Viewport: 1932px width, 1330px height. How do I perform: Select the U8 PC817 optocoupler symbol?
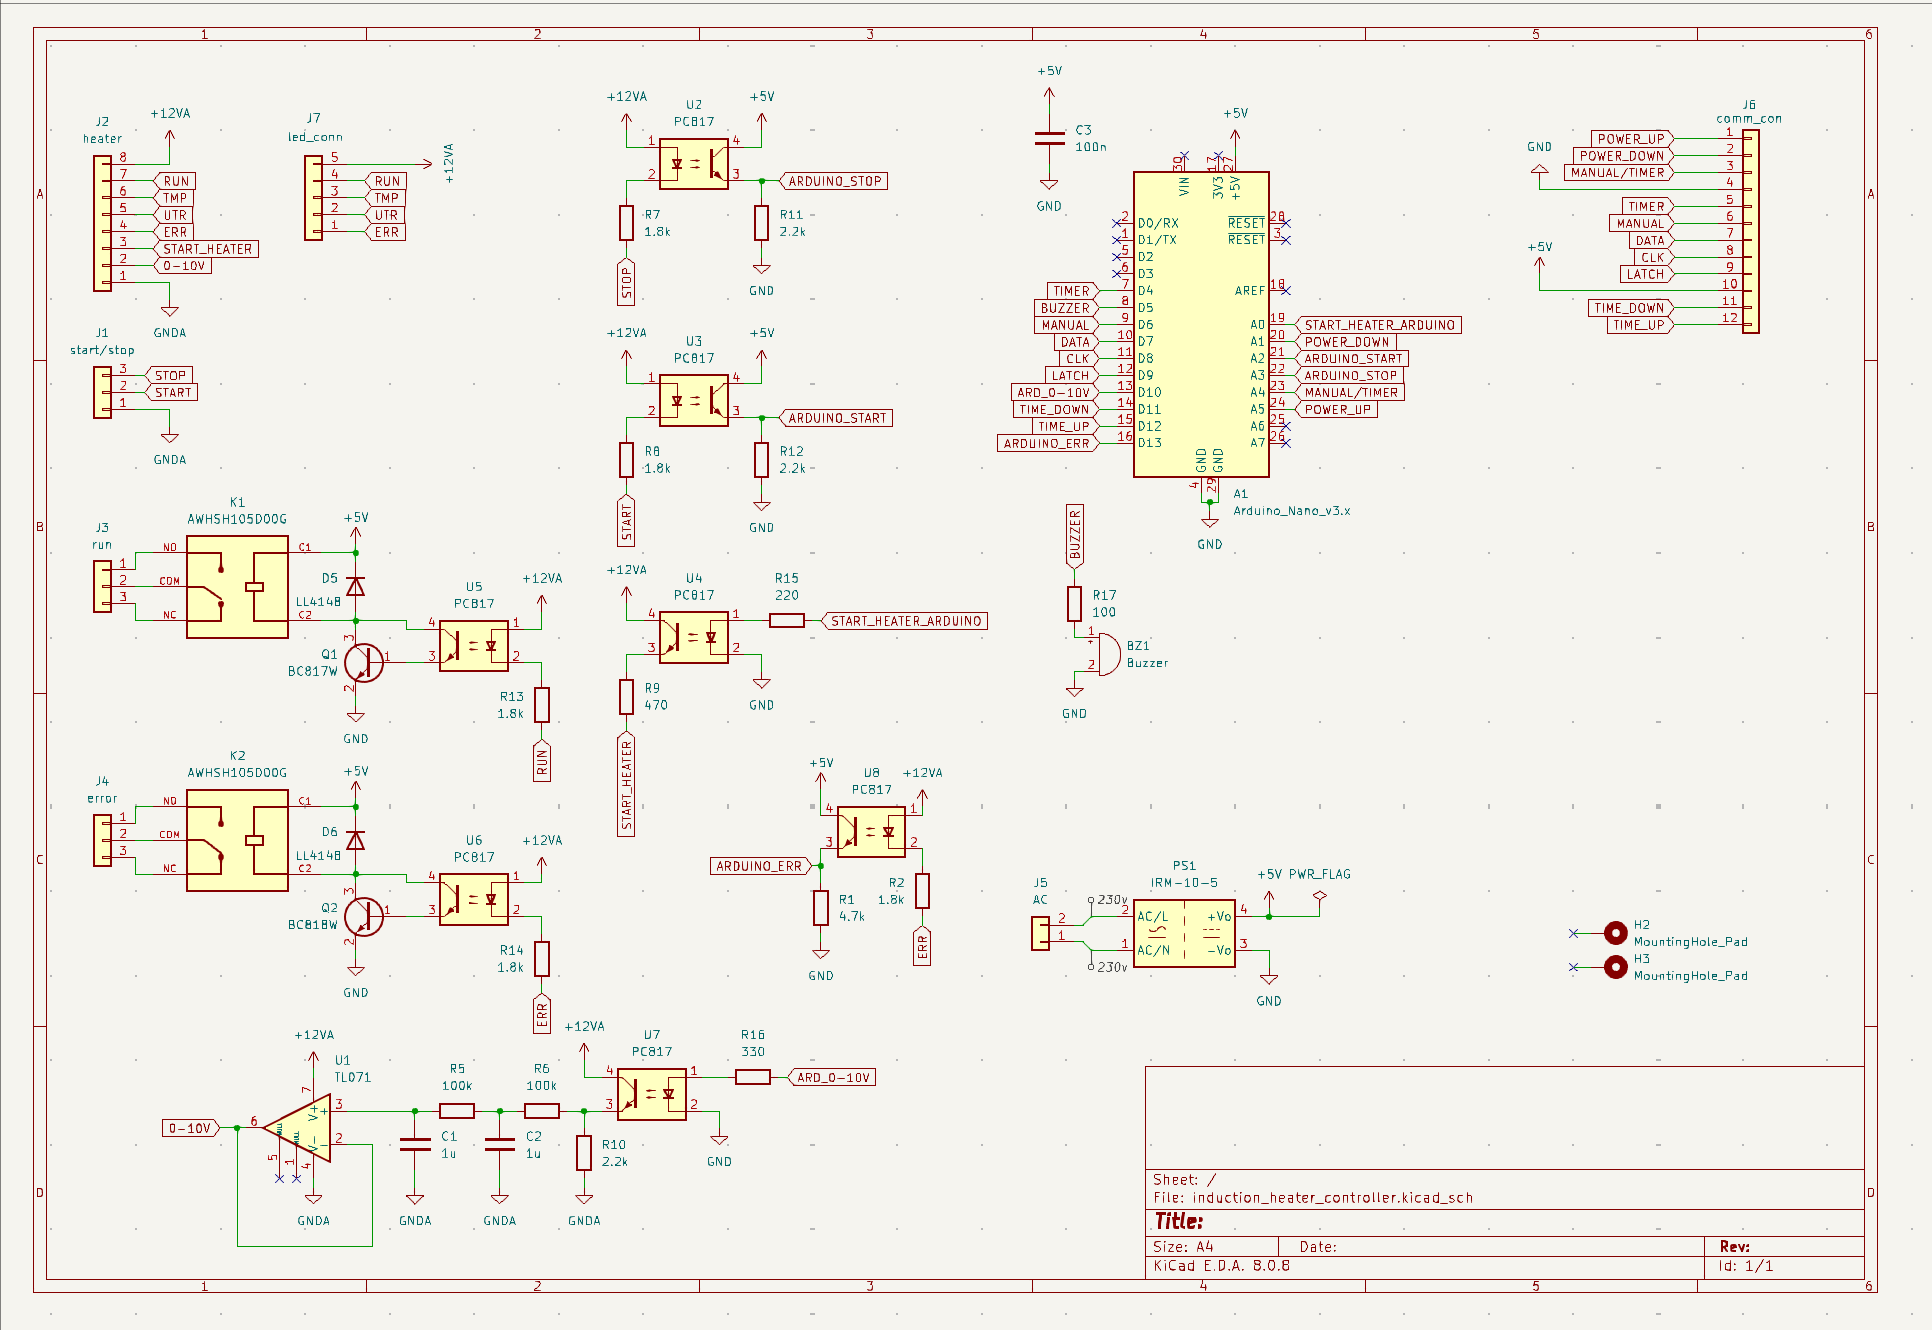872,832
